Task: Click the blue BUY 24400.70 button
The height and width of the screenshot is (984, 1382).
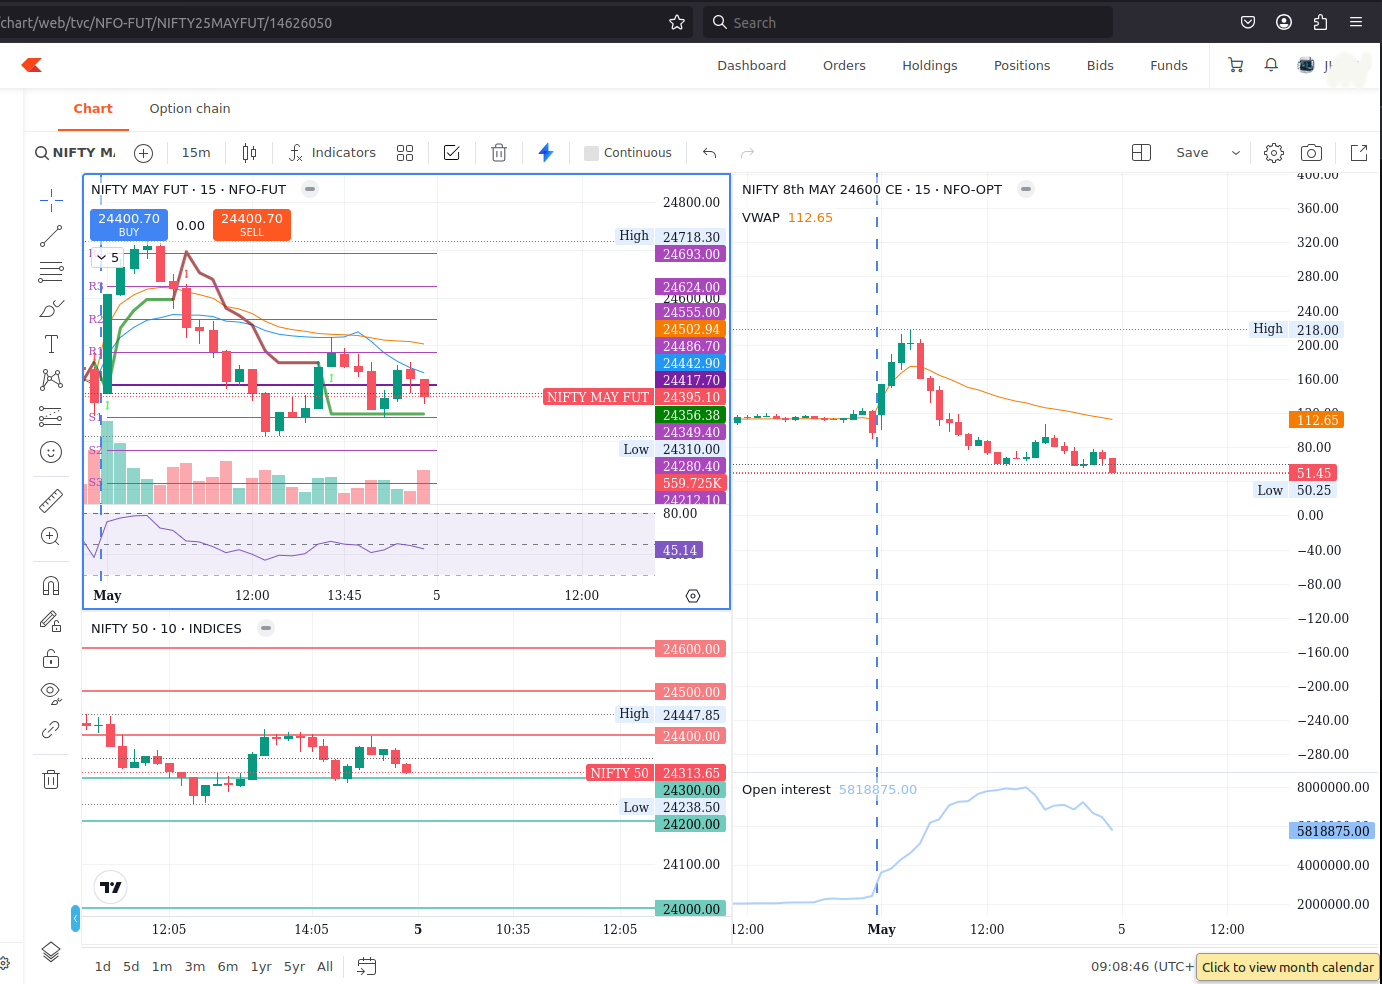Action: click(x=129, y=224)
